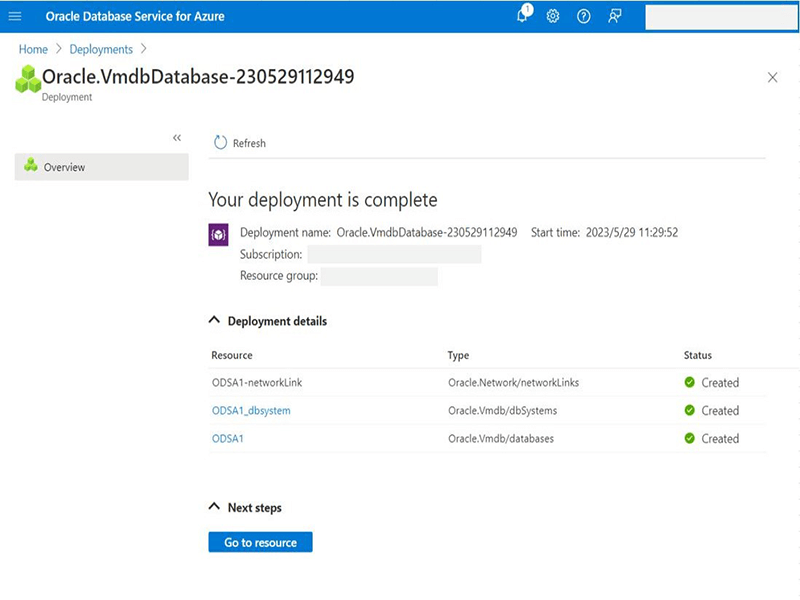The width and height of the screenshot is (800, 600).
Task: Click green check for ODSA1_dbsystem status
Action: (690, 410)
